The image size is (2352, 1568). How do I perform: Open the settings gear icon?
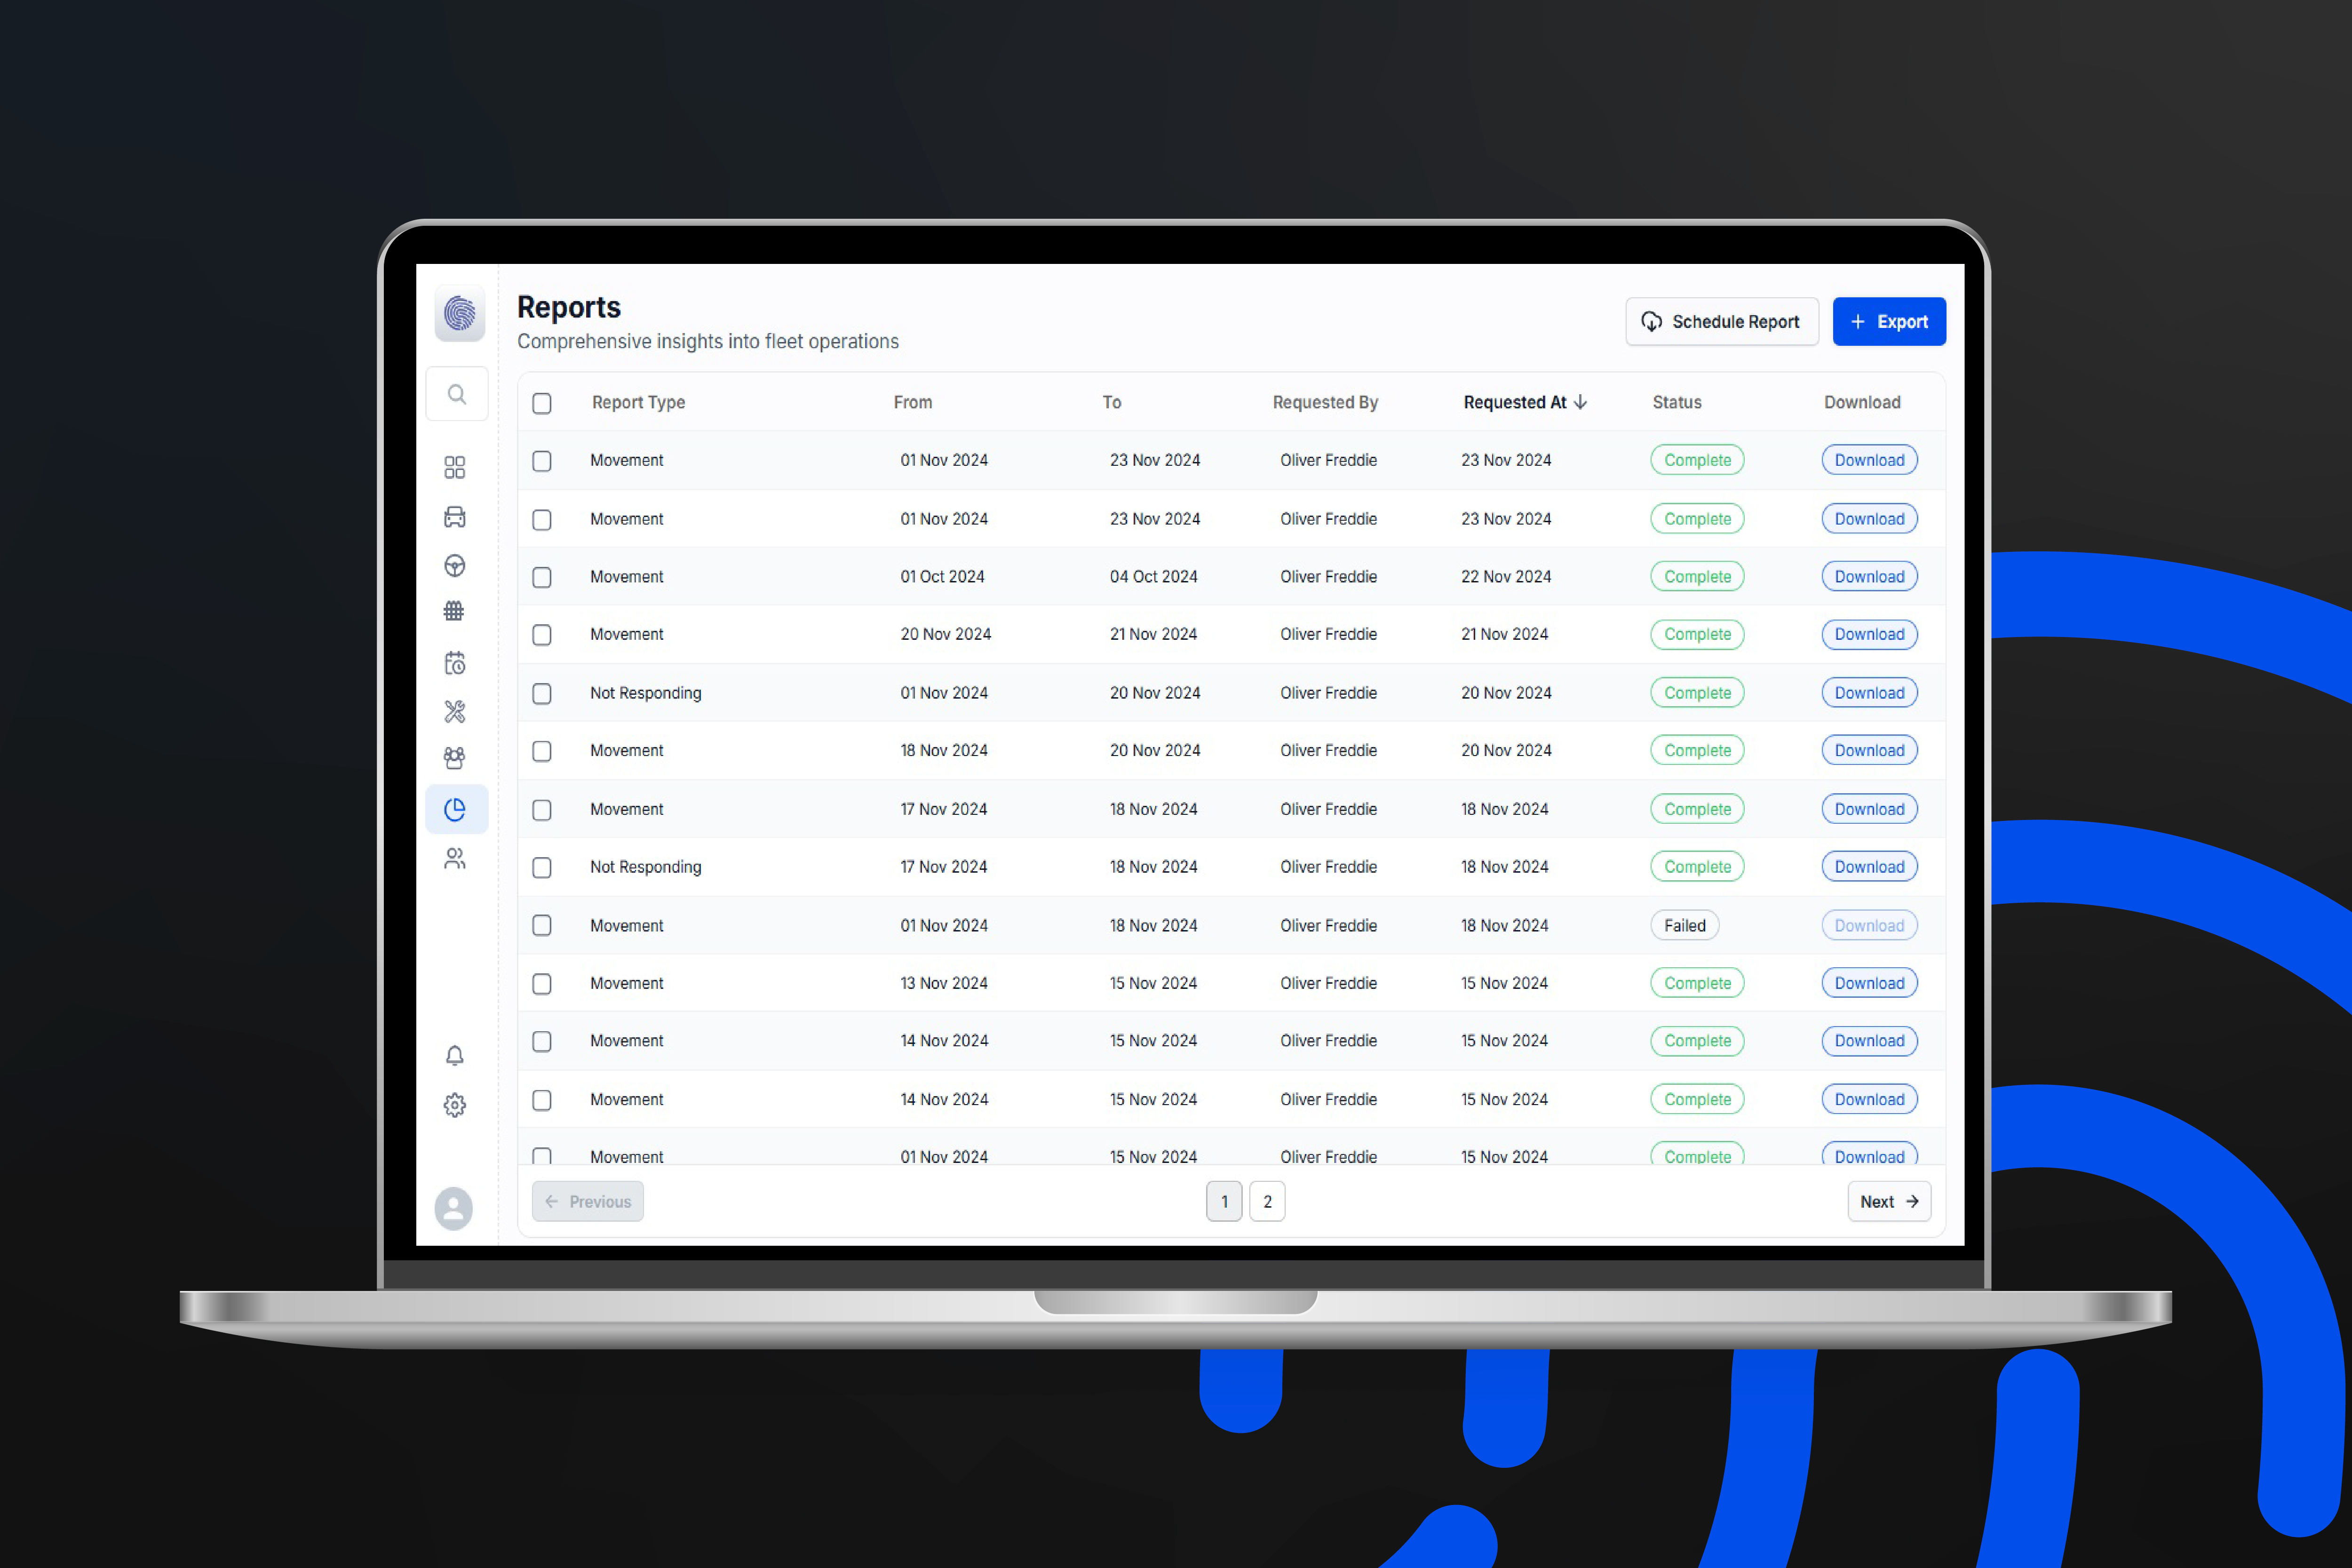coord(455,1105)
